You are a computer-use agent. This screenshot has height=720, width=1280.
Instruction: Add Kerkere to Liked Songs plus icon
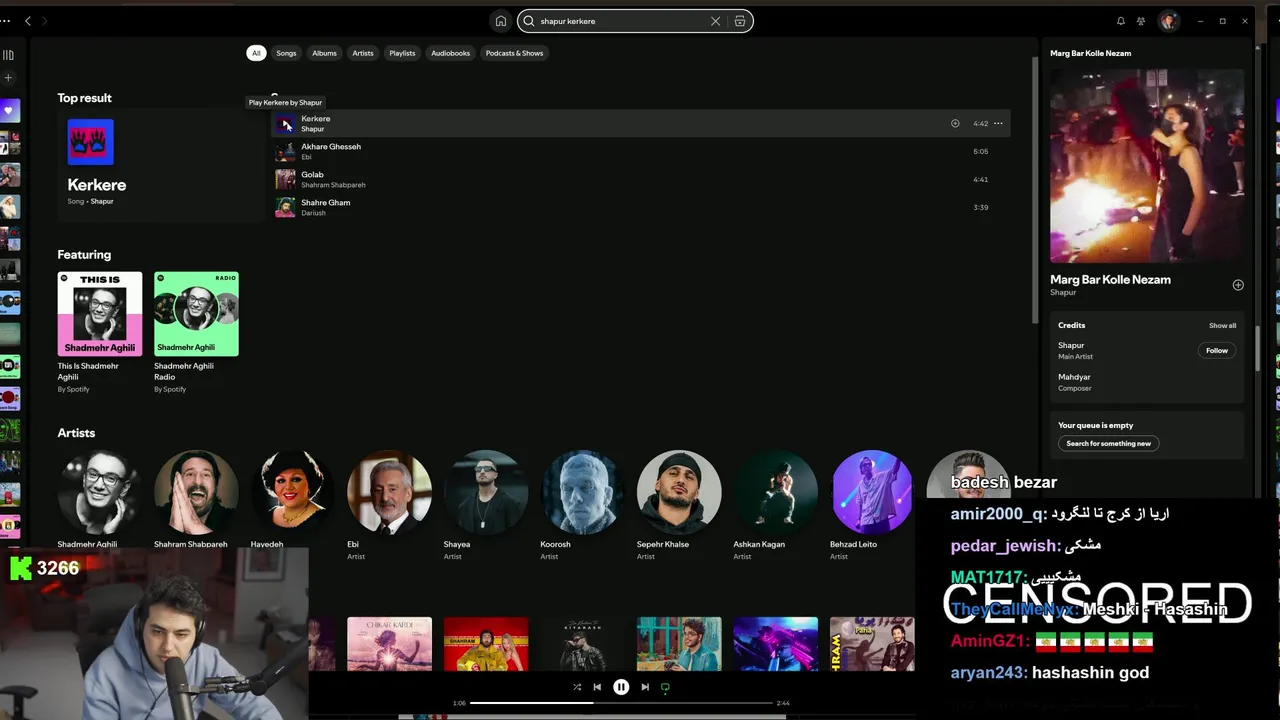tap(955, 124)
